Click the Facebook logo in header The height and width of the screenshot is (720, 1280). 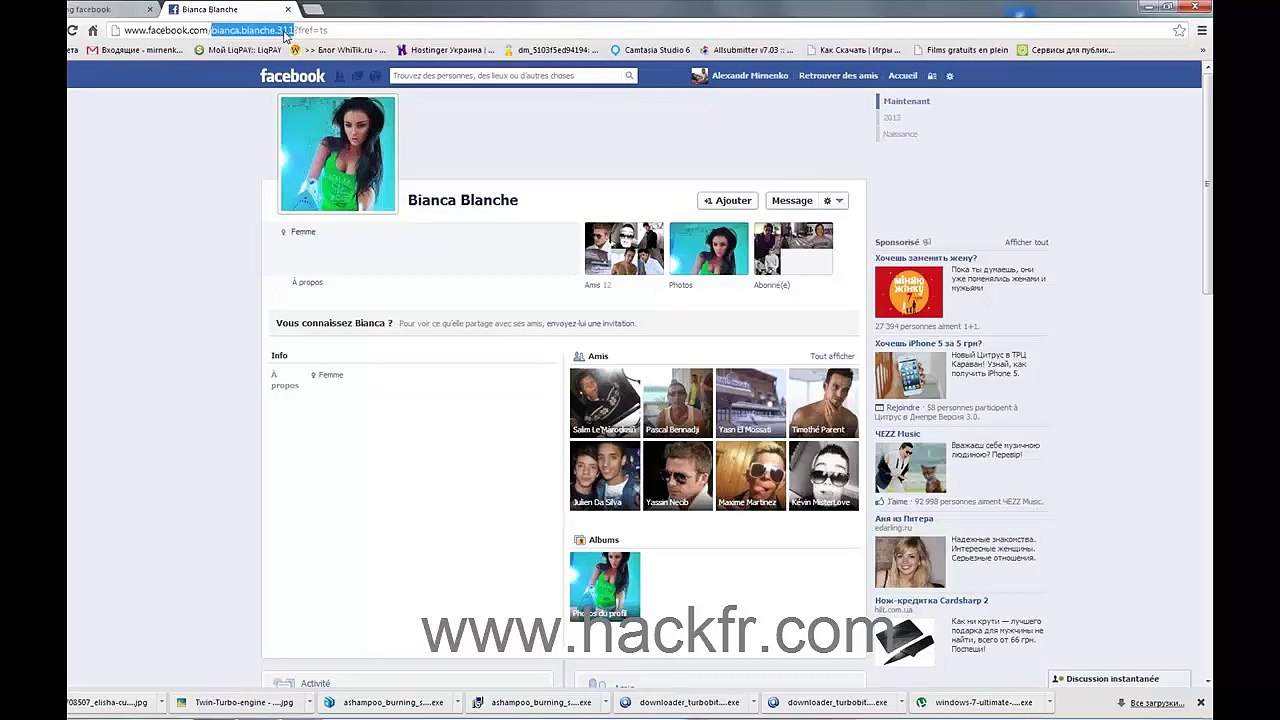click(x=292, y=76)
